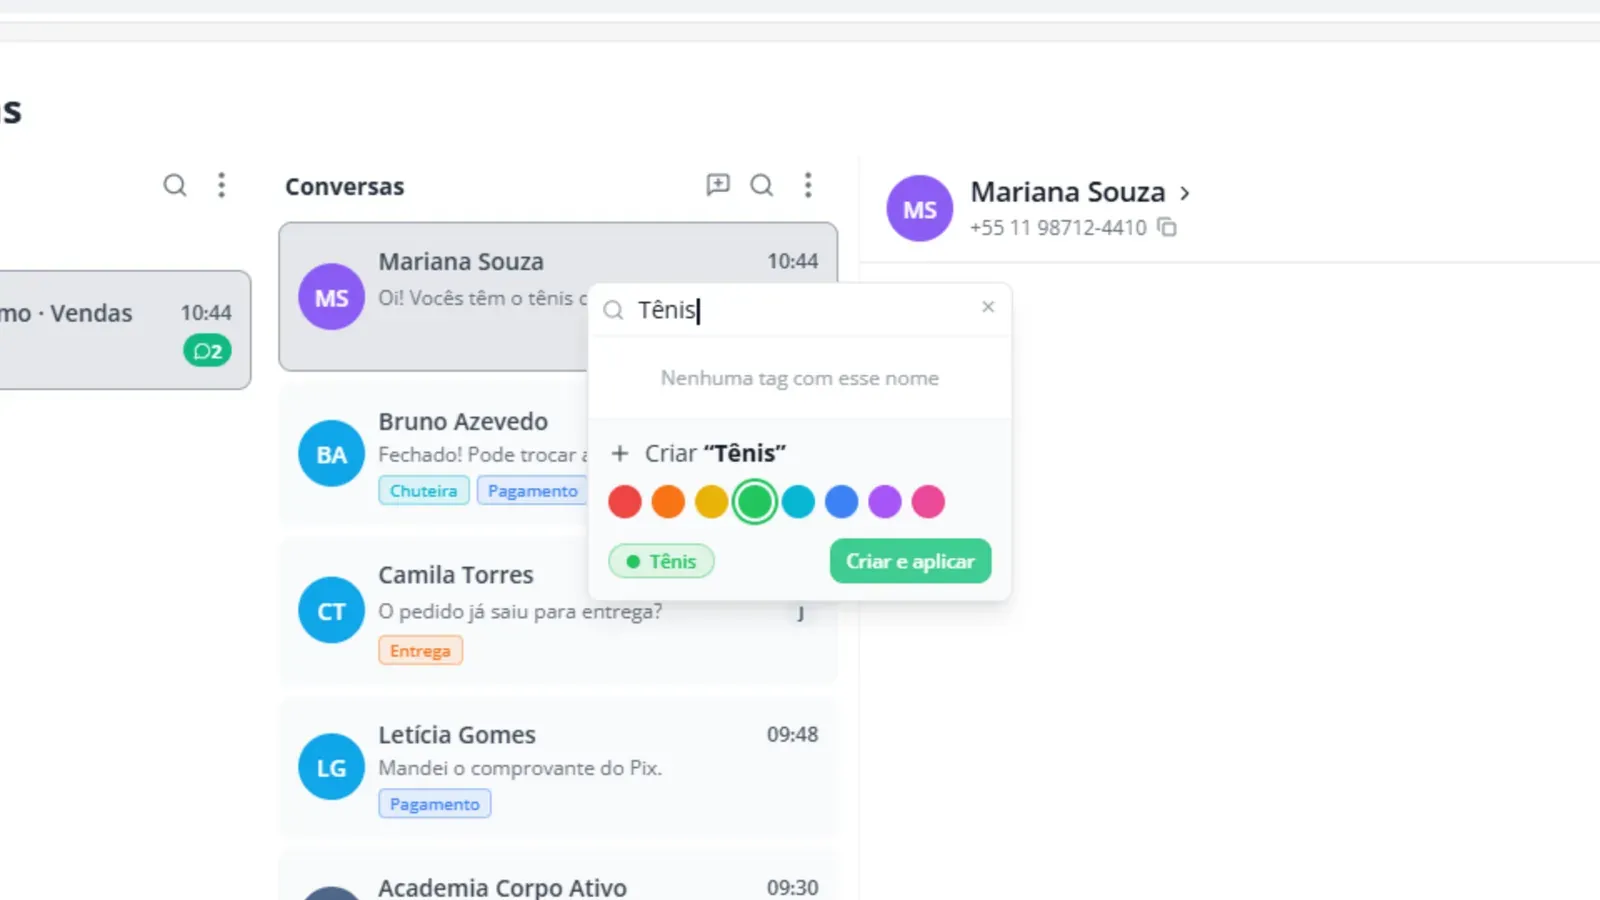Click the plus icon next to Criar "Tênis"

click(620, 453)
